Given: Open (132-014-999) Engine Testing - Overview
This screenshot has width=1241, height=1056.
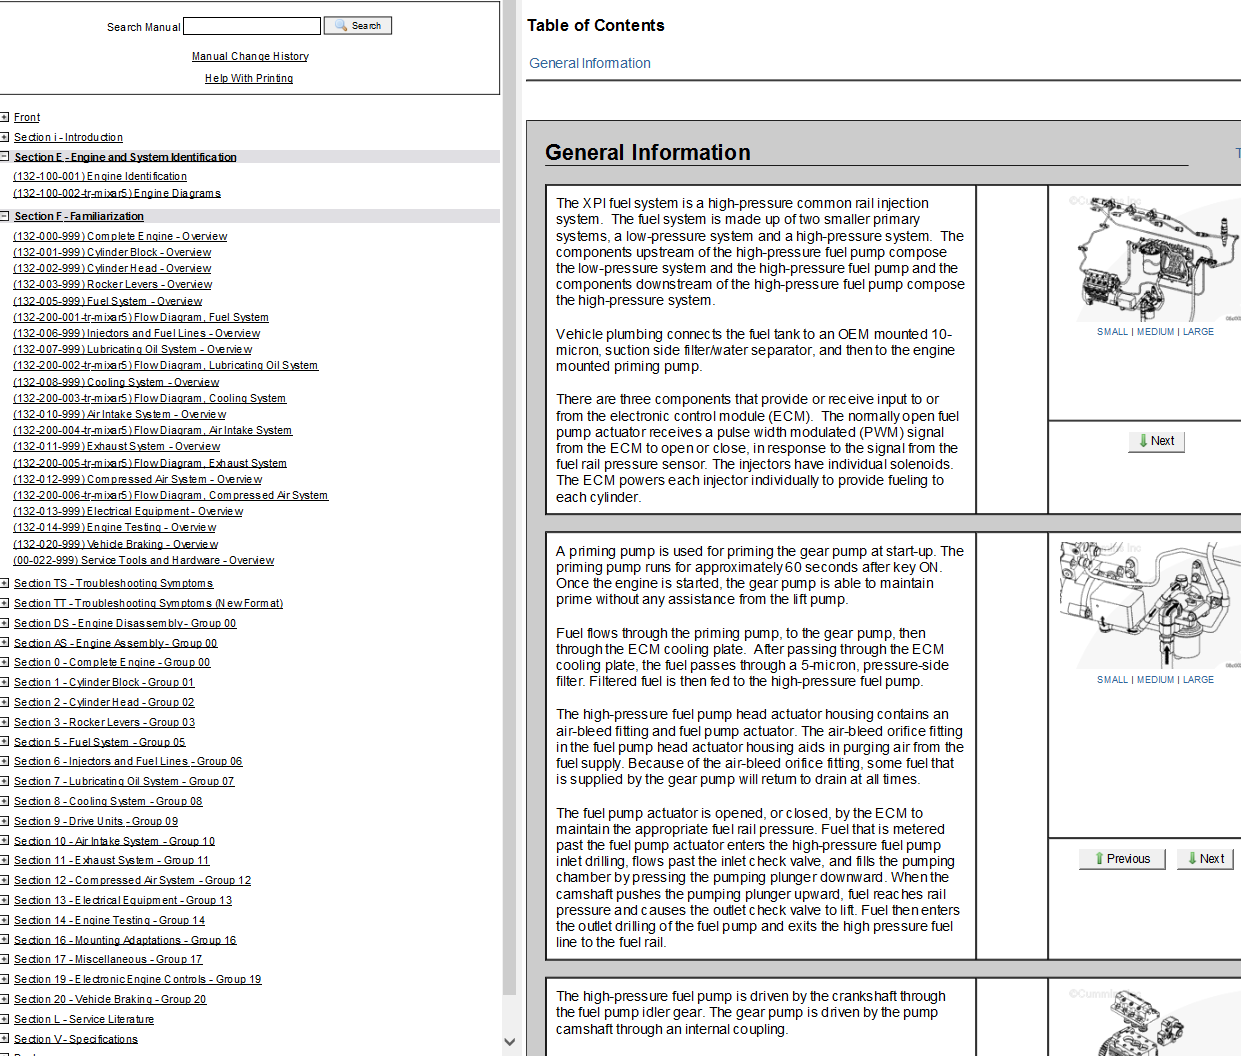Looking at the screenshot, I should (114, 528).
